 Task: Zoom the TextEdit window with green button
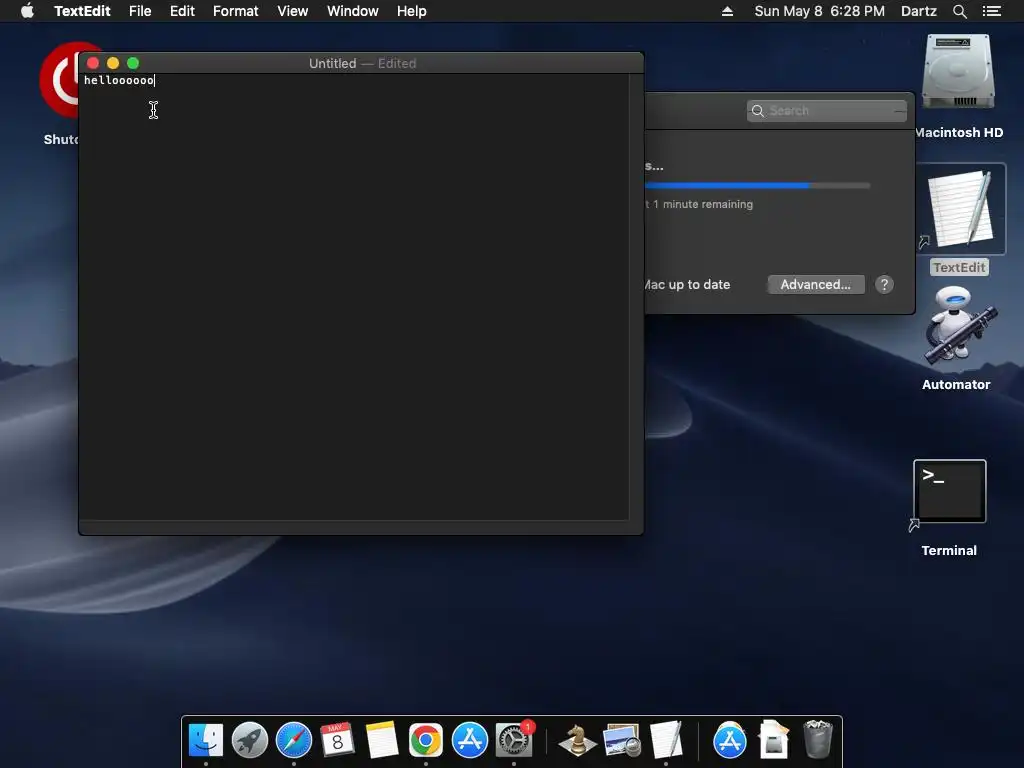pyautogui.click(x=133, y=63)
